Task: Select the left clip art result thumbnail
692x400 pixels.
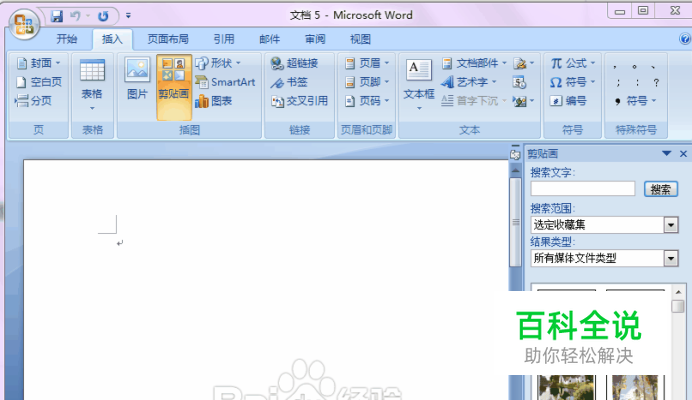Action: [x=566, y=387]
